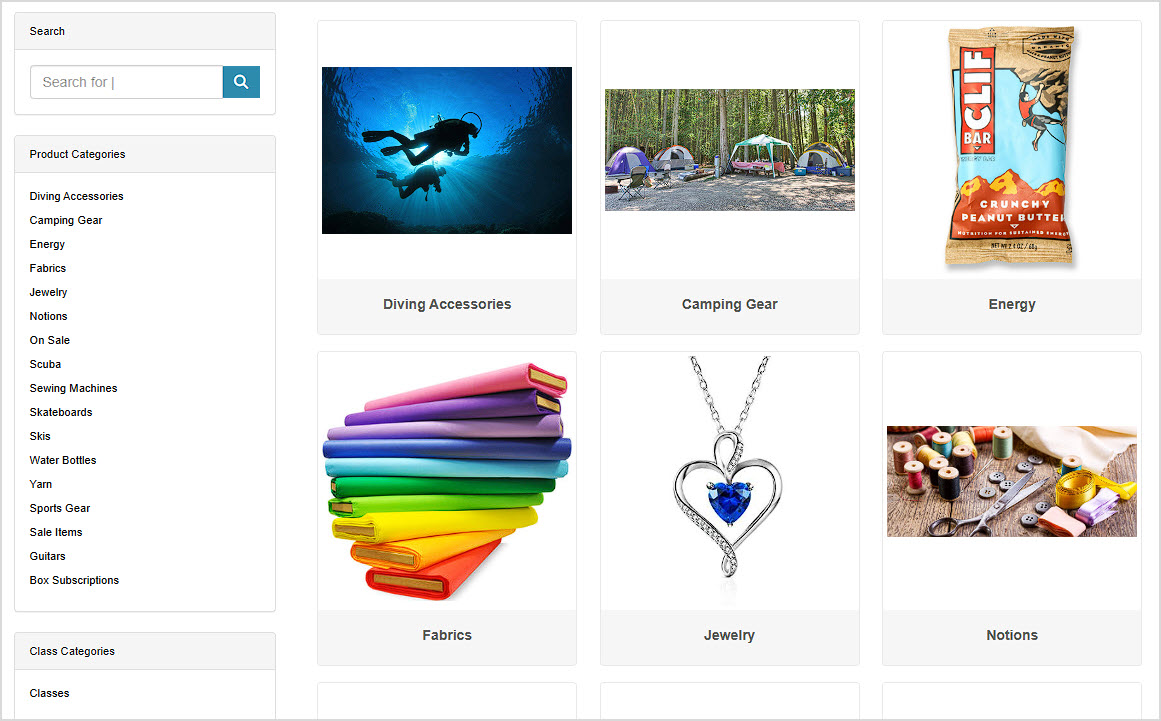Click the scuba diver thumbnail image
This screenshot has height=721, width=1161.
(x=447, y=150)
